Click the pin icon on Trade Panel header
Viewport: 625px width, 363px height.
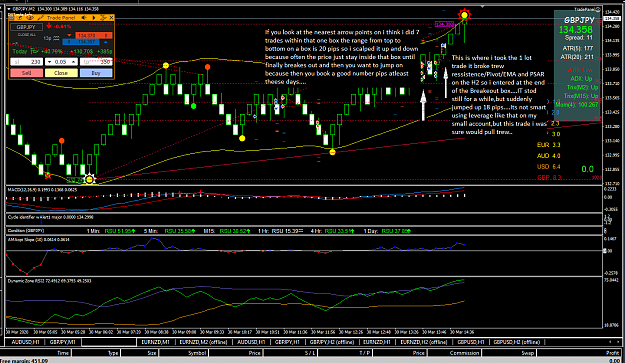tap(103, 18)
